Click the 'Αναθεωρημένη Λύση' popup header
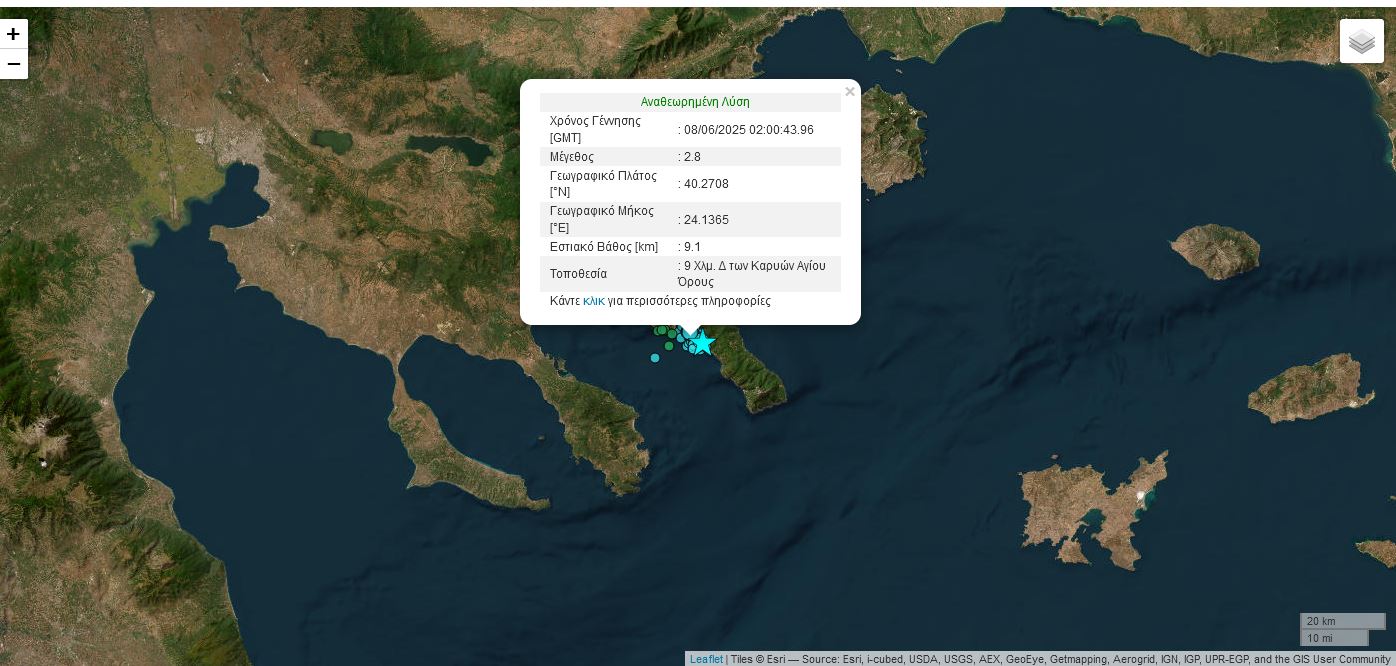1396x666 pixels. pyautogui.click(x=694, y=102)
